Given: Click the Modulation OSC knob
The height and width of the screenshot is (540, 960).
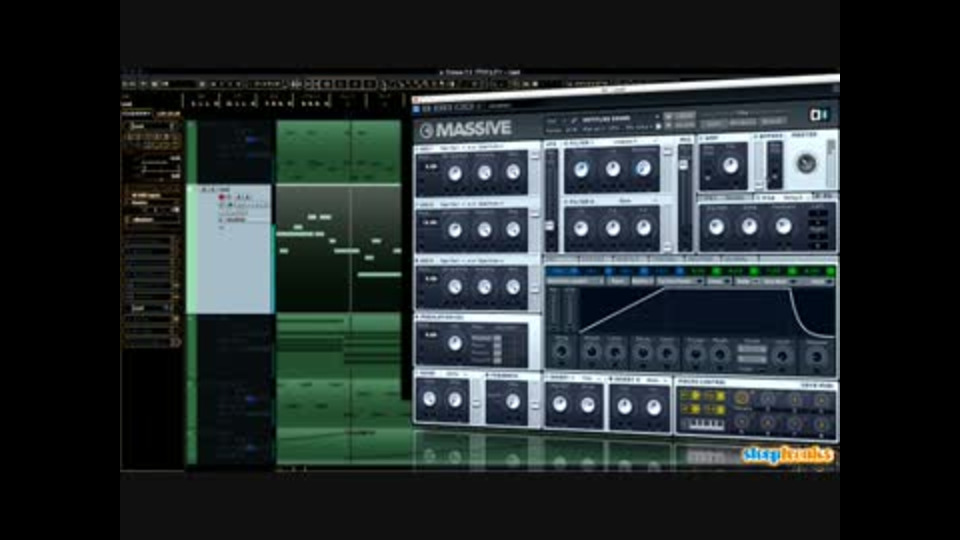Looking at the screenshot, I should 454,343.
